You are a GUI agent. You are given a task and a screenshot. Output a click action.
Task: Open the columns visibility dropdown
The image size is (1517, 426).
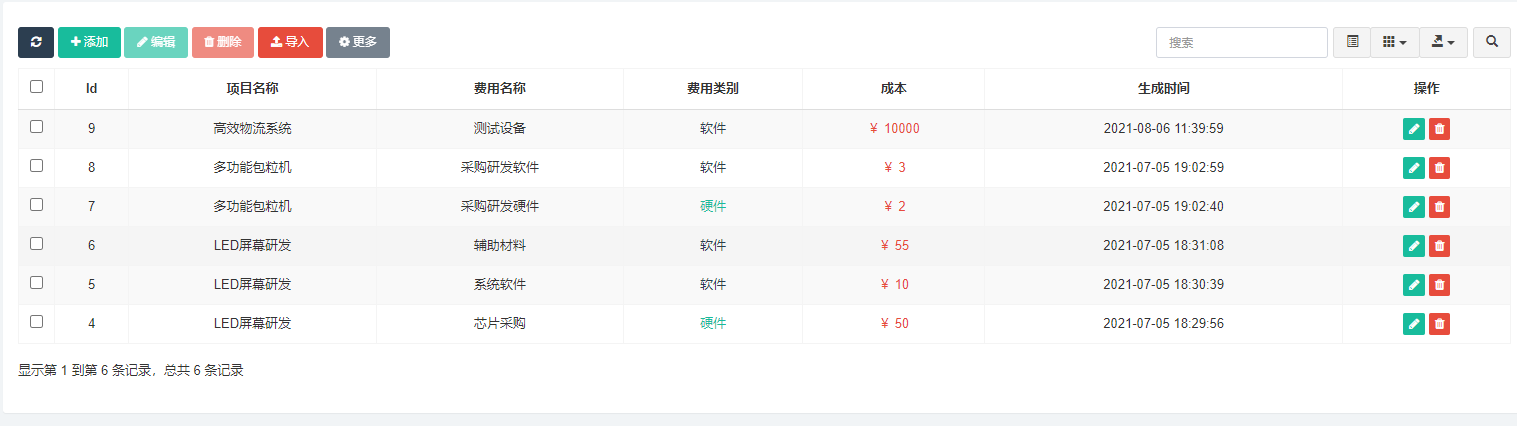point(1395,42)
